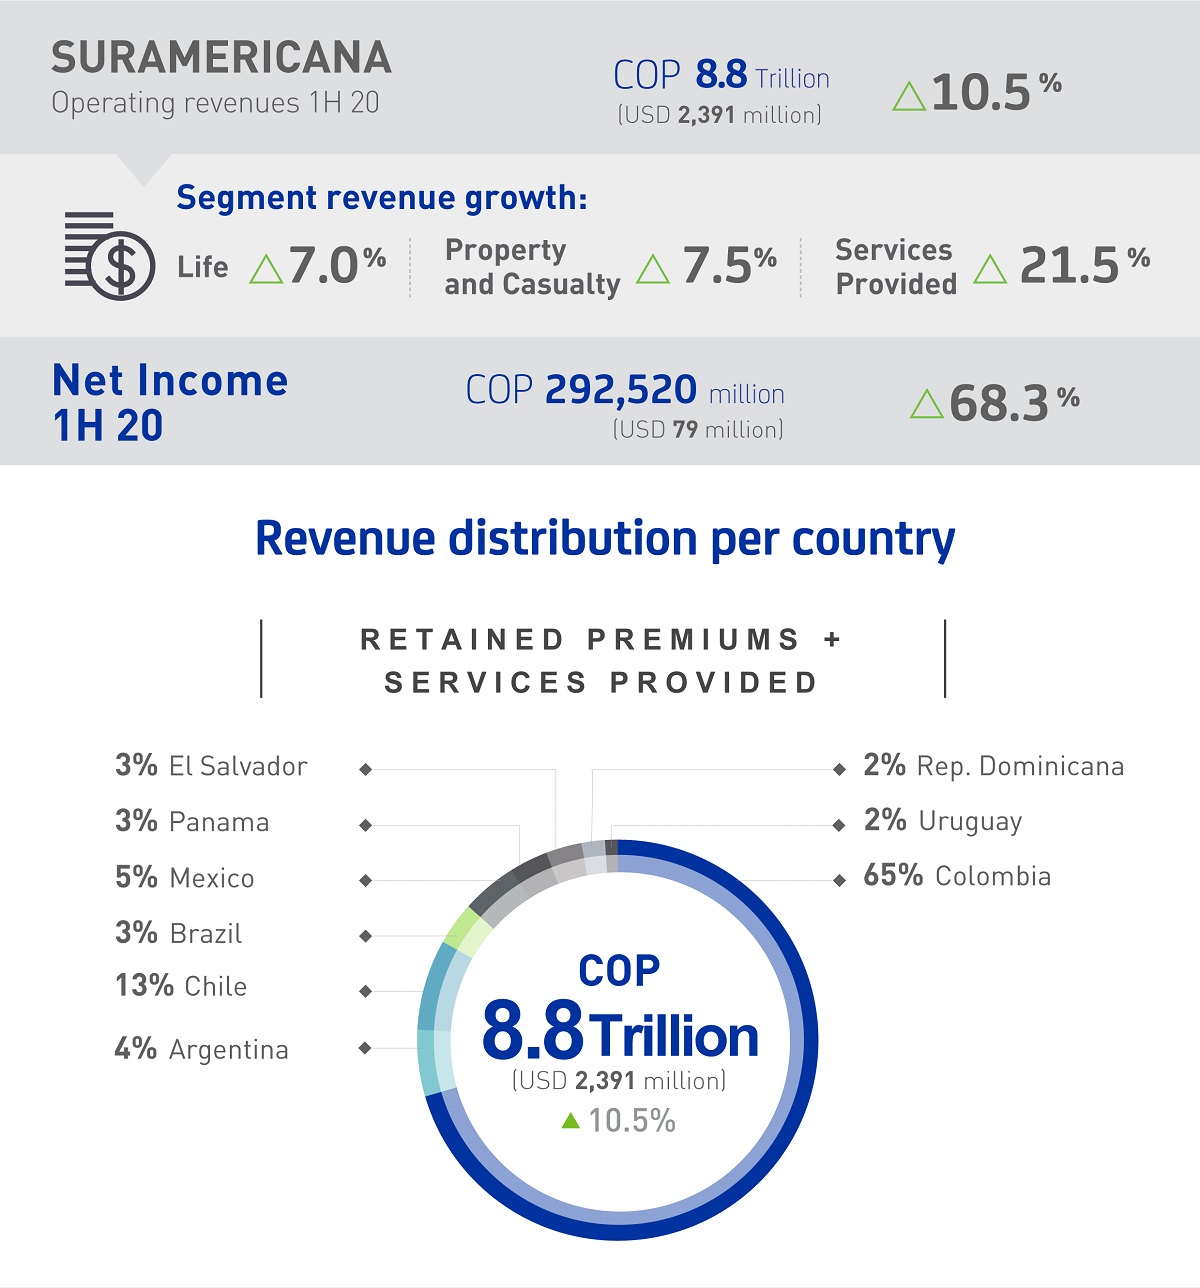Click the SURAMERICANA heading

[x=221, y=58]
